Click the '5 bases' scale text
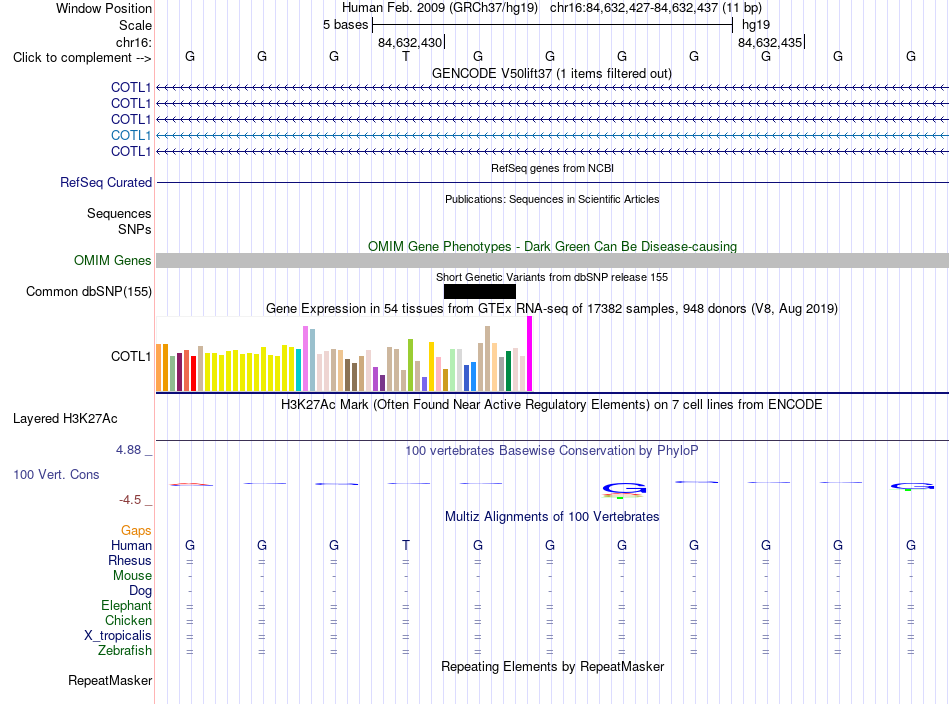This screenshot has width=950, height=704. (x=345, y=25)
